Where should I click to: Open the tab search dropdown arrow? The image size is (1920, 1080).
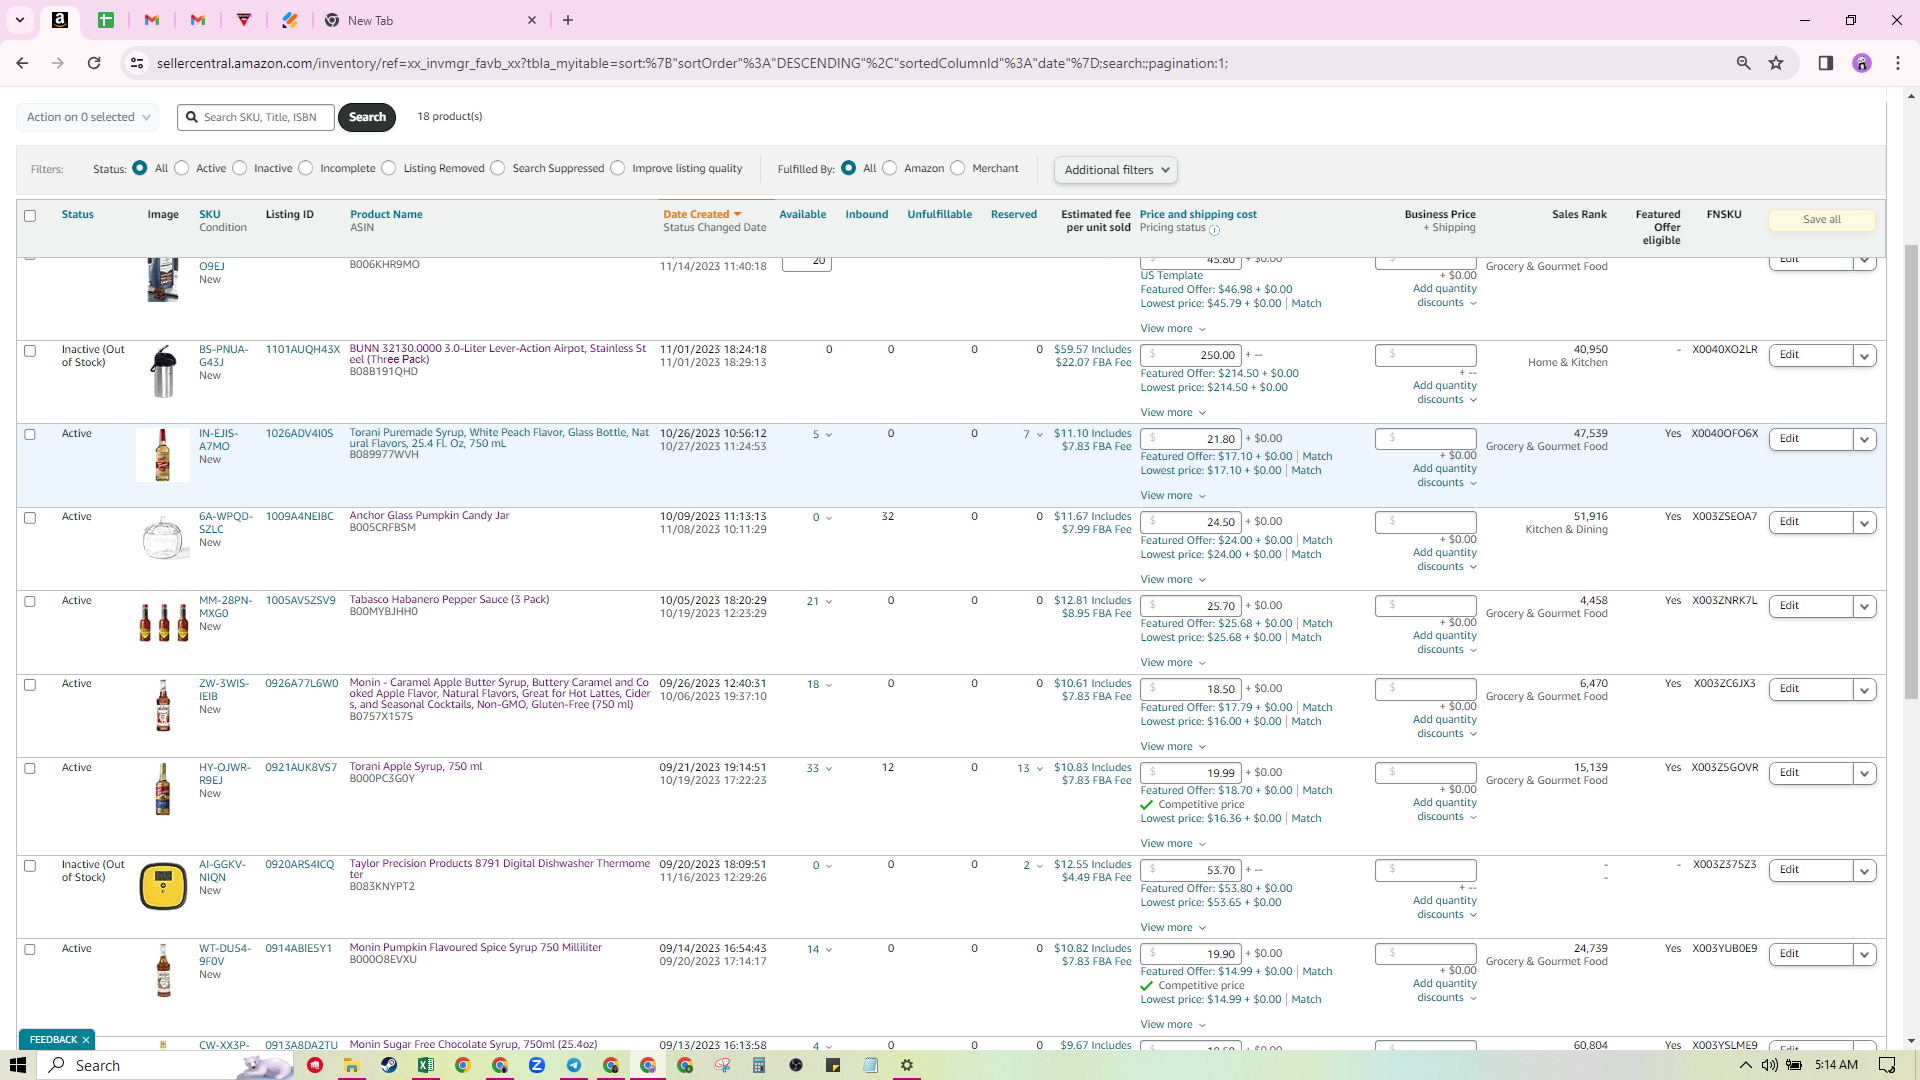20,20
